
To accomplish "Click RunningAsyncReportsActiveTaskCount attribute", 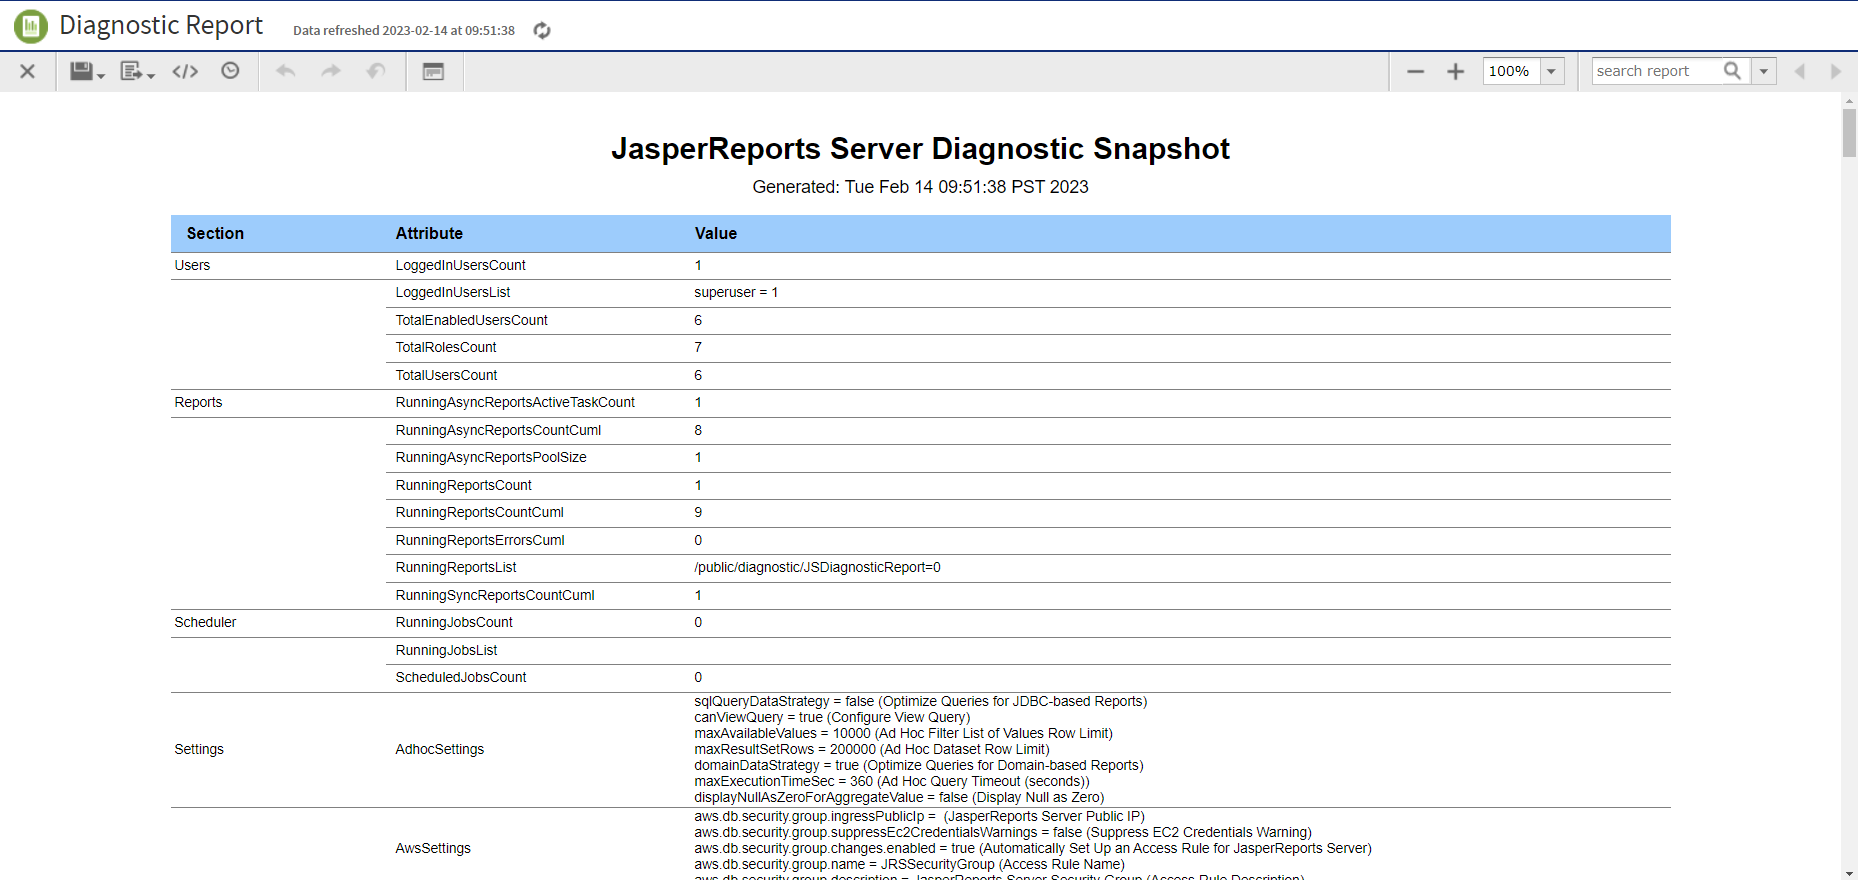I will (x=515, y=402).
